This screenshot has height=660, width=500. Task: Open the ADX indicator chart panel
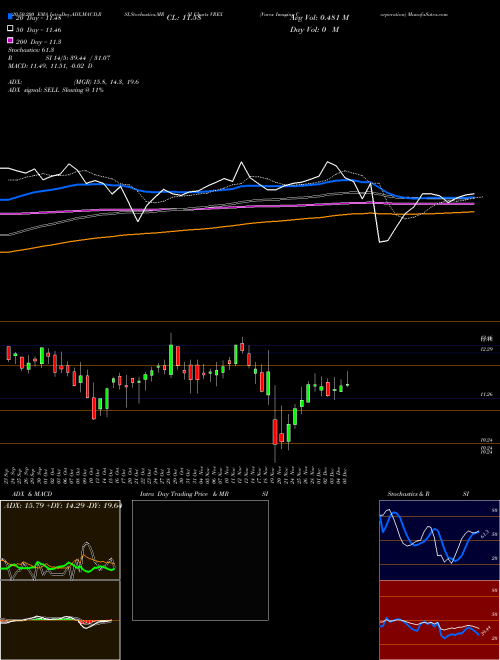pos(60,540)
